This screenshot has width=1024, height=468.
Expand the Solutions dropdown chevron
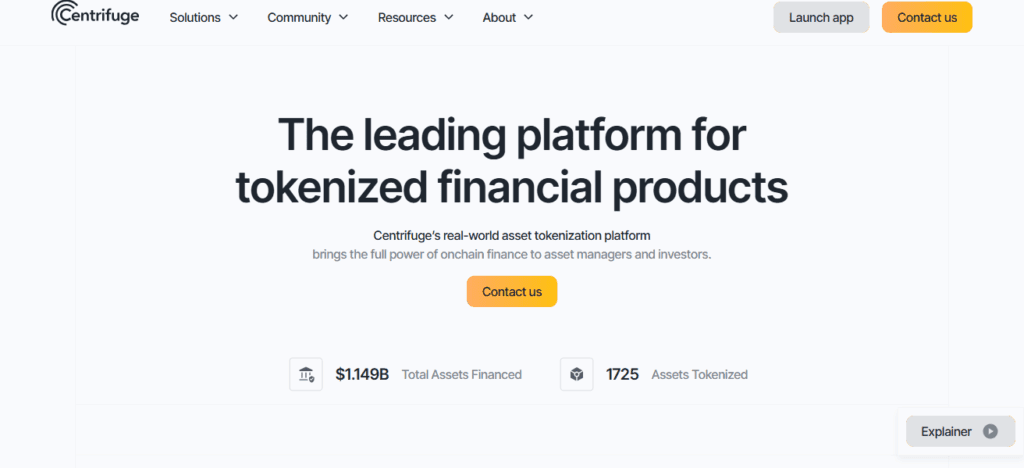234,17
